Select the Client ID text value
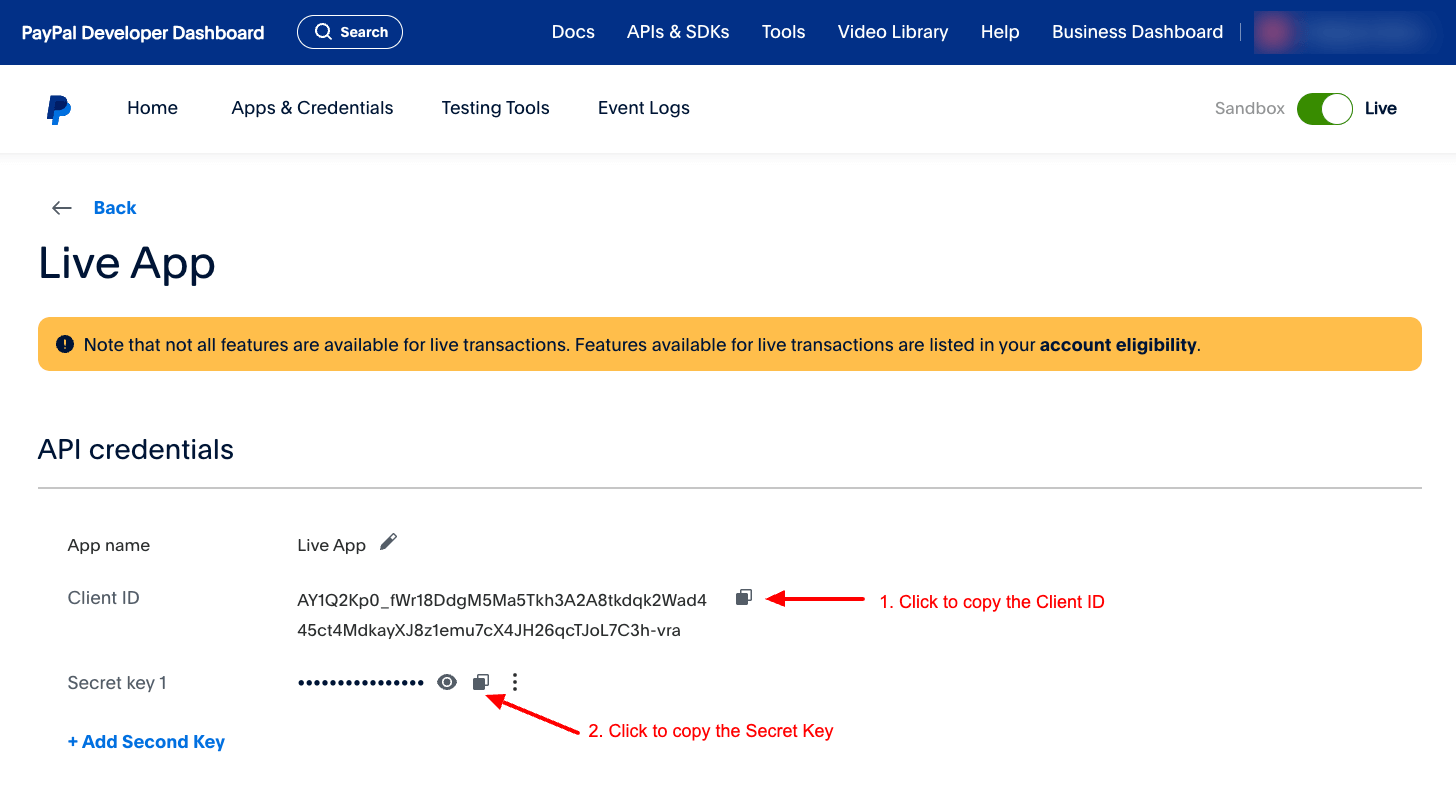 pyautogui.click(x=502, y=616)
